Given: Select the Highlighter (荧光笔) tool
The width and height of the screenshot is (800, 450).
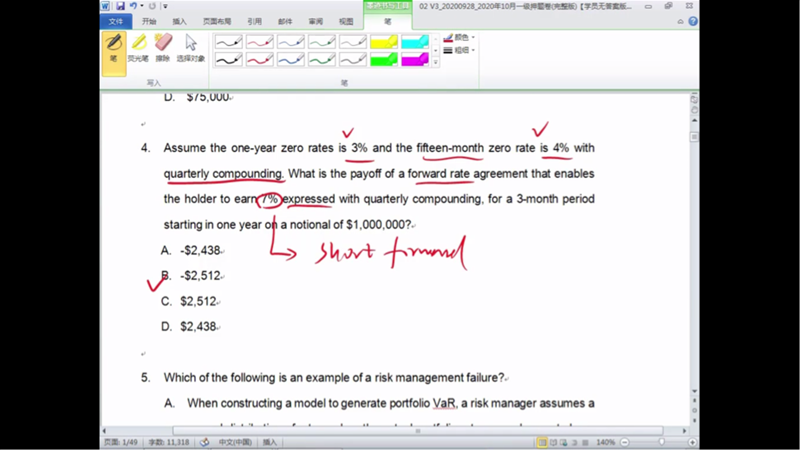Looking at the screenshot, I should coord(138,48).
